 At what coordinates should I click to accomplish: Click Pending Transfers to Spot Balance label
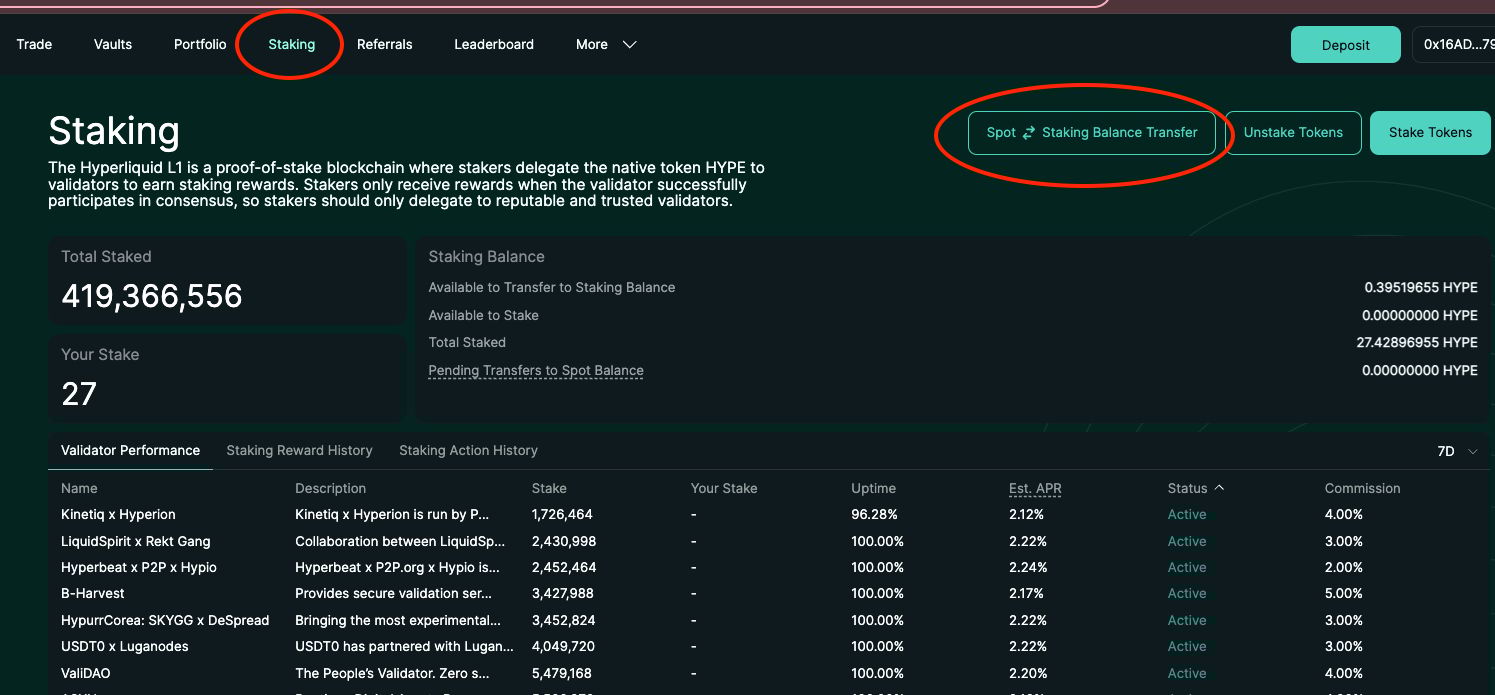pos(536,370)
